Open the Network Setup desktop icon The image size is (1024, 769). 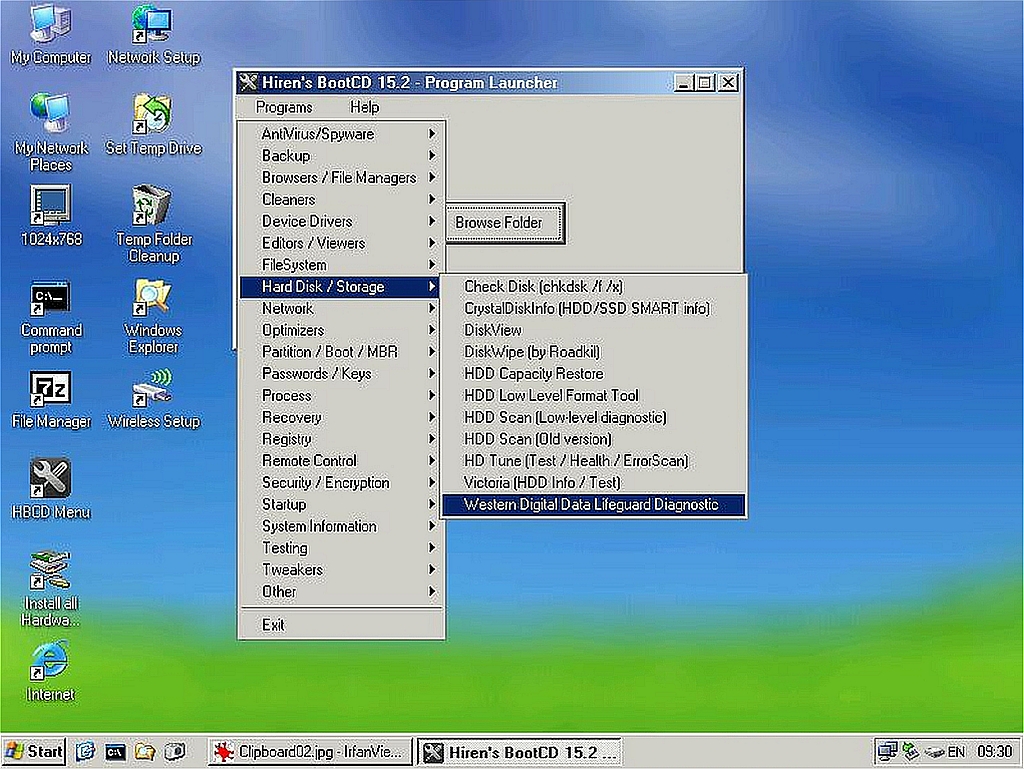coord(153,35)
